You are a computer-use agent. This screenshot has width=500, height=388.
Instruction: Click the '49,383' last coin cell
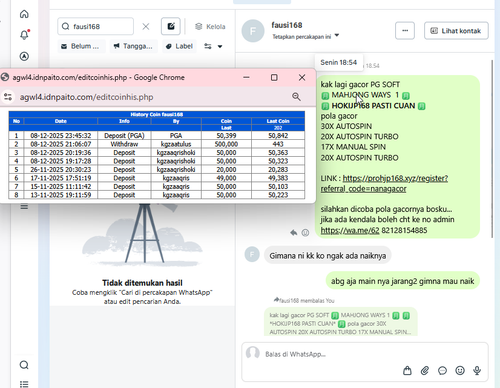pos(278,178)
